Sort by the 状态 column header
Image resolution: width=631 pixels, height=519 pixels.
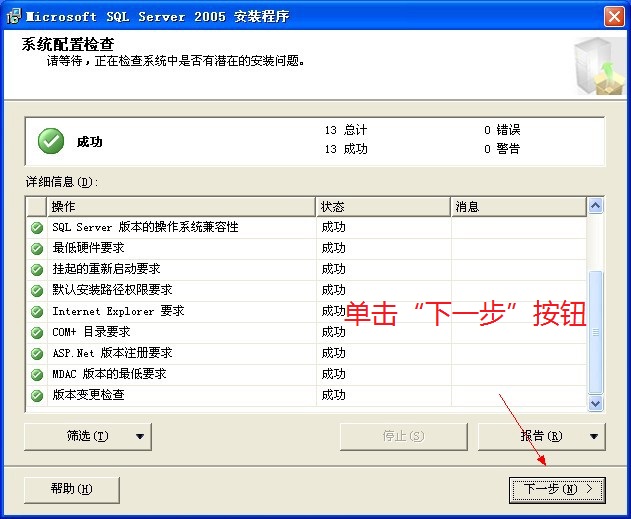coord(383,206)
